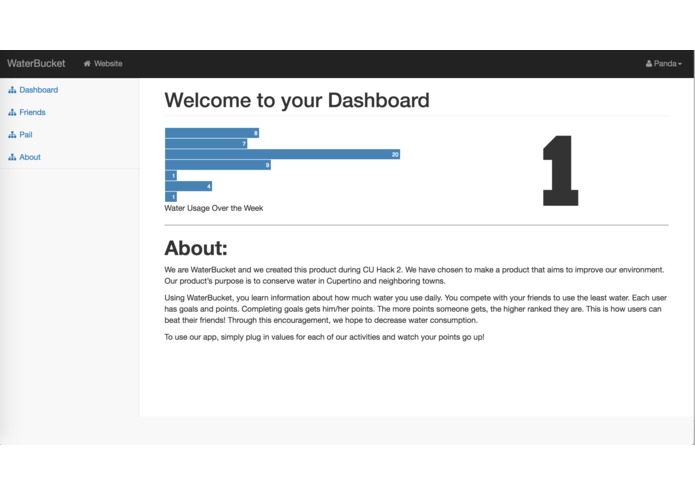This screenshot has width=695, height=494.
Task: Click the user icon next to Panda
Action: [x=649, y=63]
